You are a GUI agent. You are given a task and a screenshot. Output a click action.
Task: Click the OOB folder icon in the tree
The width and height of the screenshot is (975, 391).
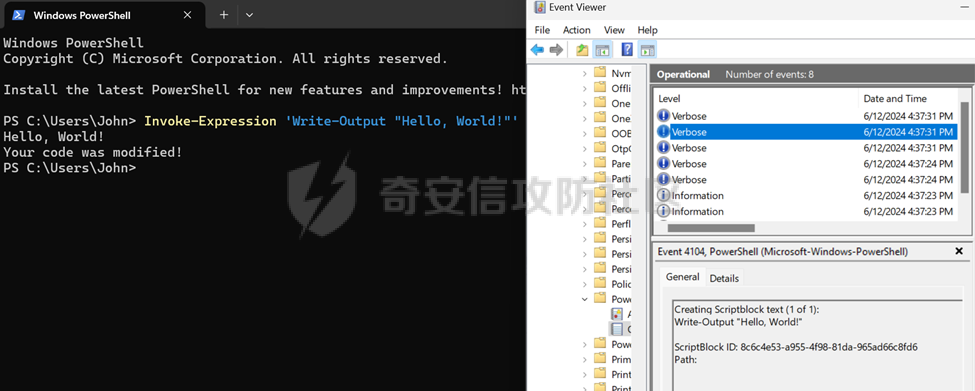(600, 132)
